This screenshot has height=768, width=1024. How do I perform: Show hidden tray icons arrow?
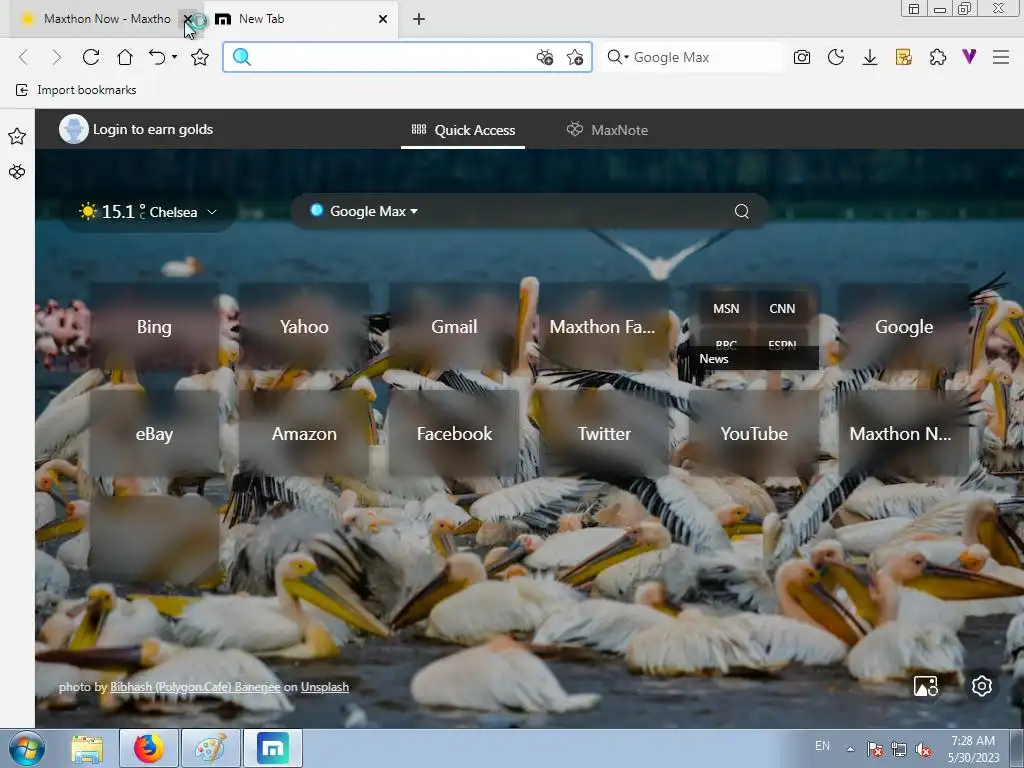(850, 749)
